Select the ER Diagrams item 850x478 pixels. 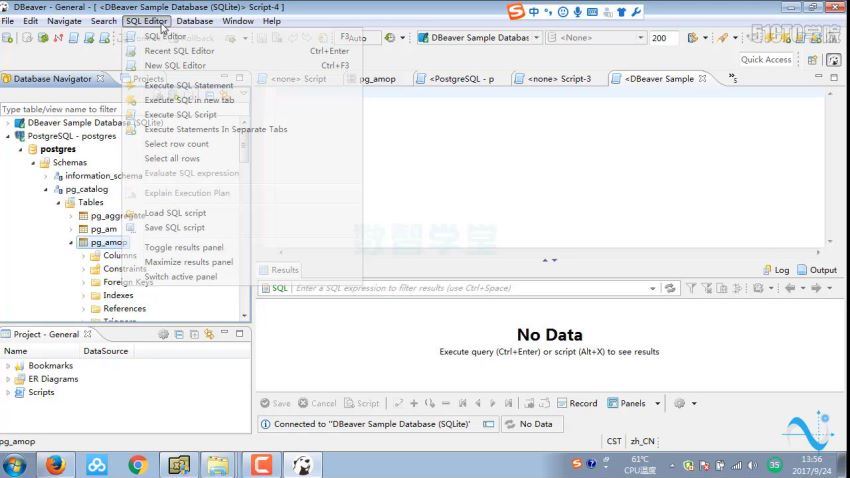(53, 379)
